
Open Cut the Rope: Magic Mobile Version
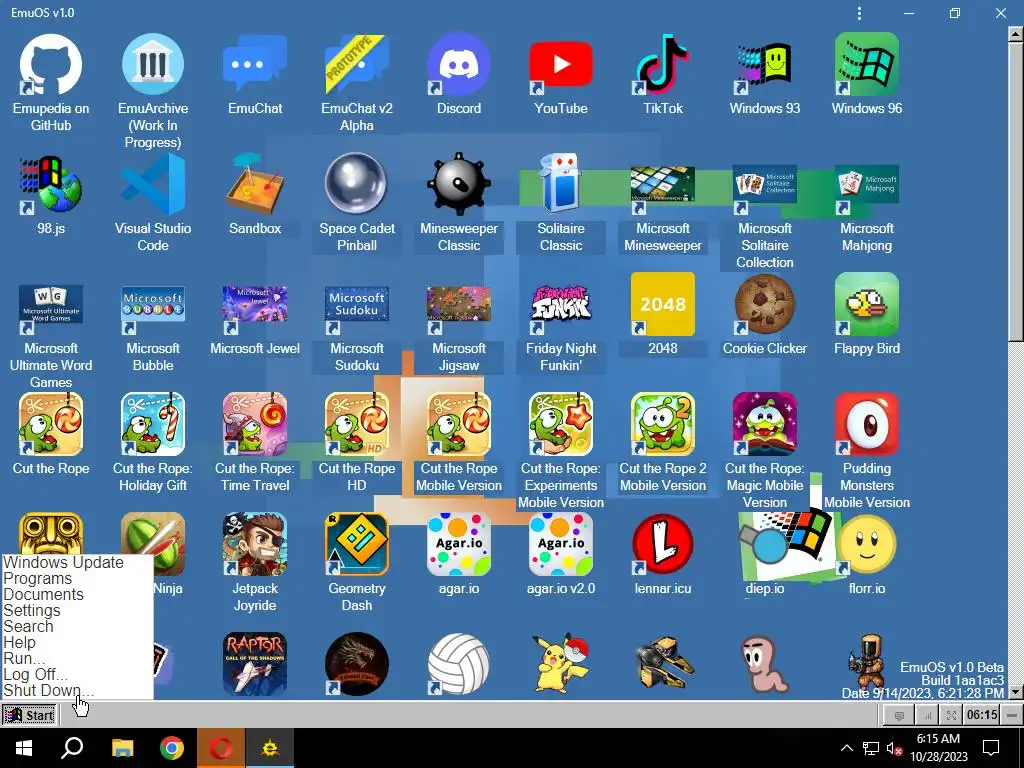click(x=764, y=424)
